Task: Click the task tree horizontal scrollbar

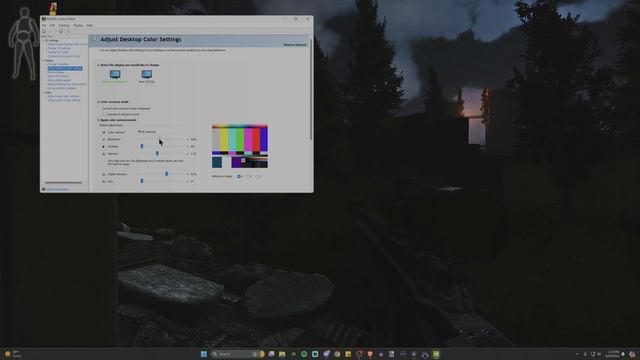Action: tap(63, 182)
